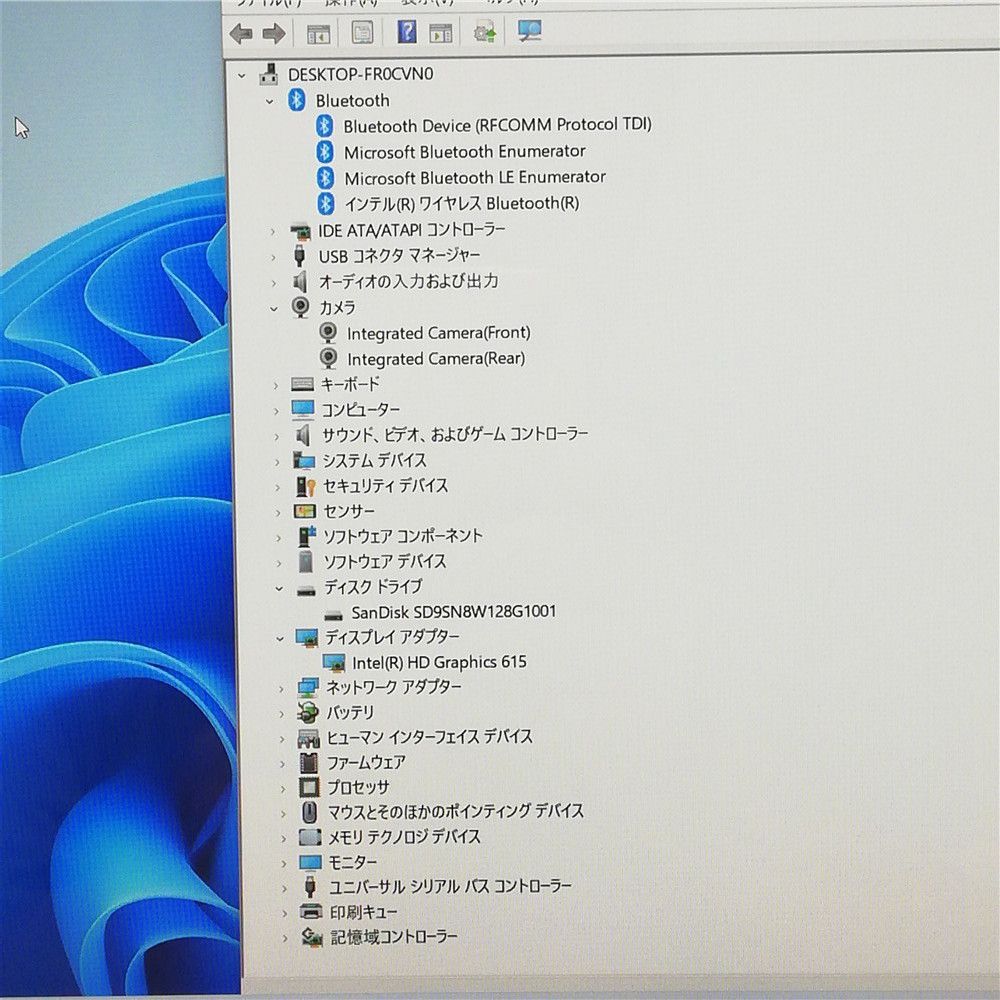The width and height of the screenshot is (1000, 1000).
Task: Click the Back arrow toolbar button
Action: point(241,34)
